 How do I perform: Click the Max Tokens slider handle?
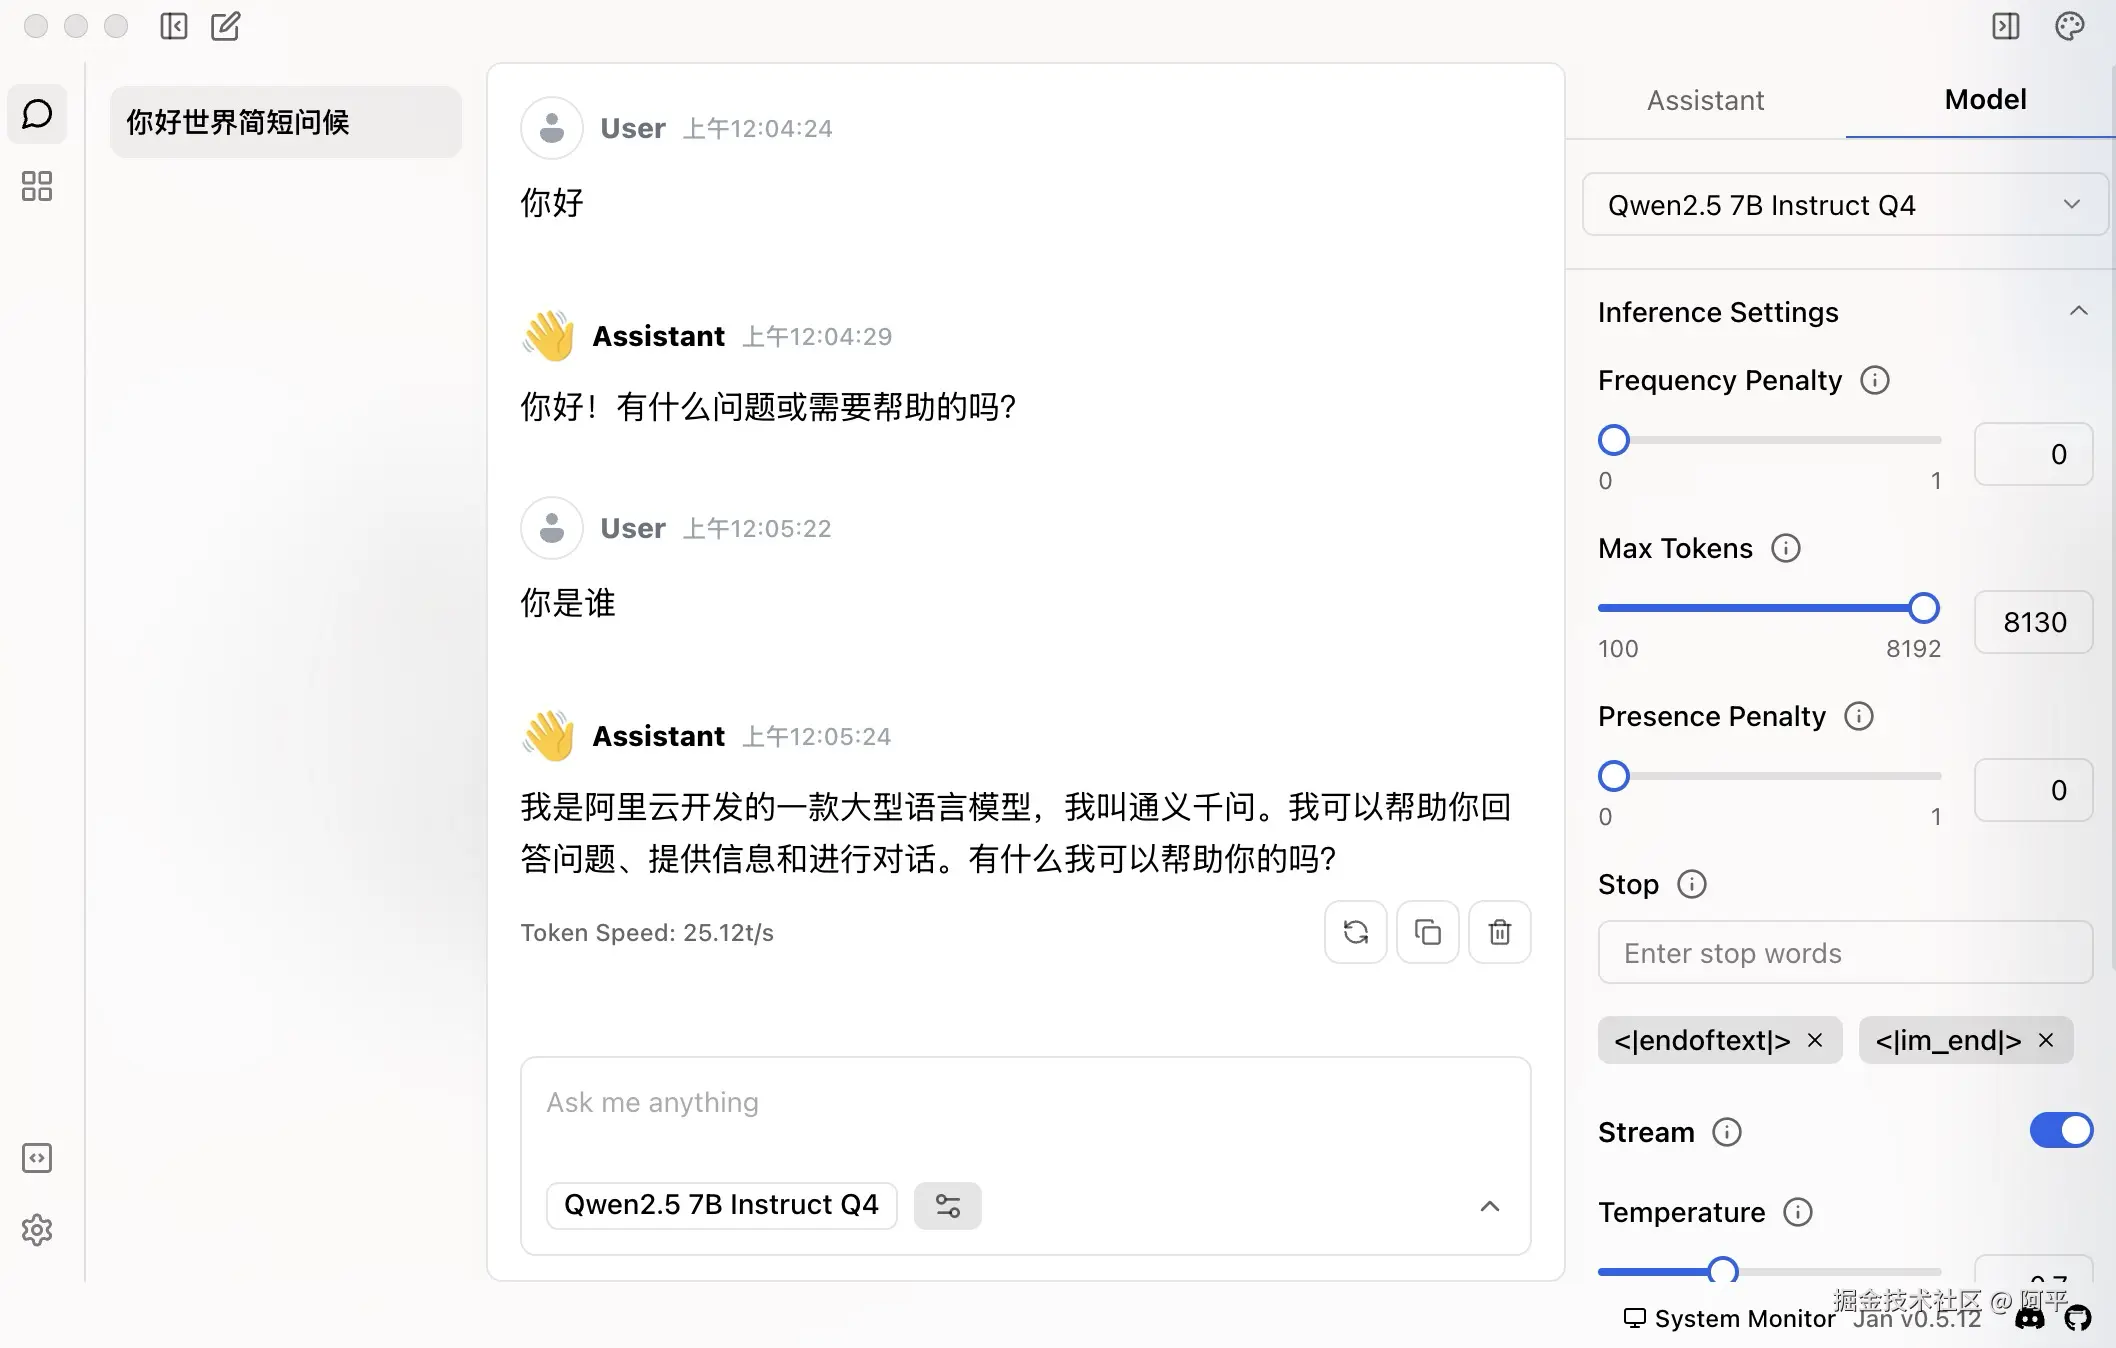coord(1923,608)
